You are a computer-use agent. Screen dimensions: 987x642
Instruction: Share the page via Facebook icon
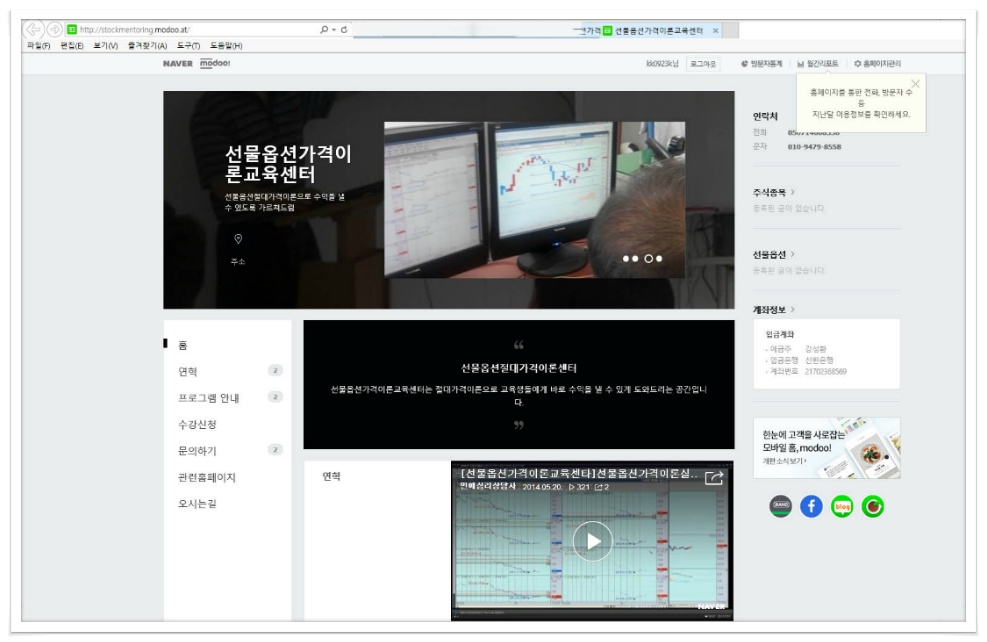click(812, 507)
